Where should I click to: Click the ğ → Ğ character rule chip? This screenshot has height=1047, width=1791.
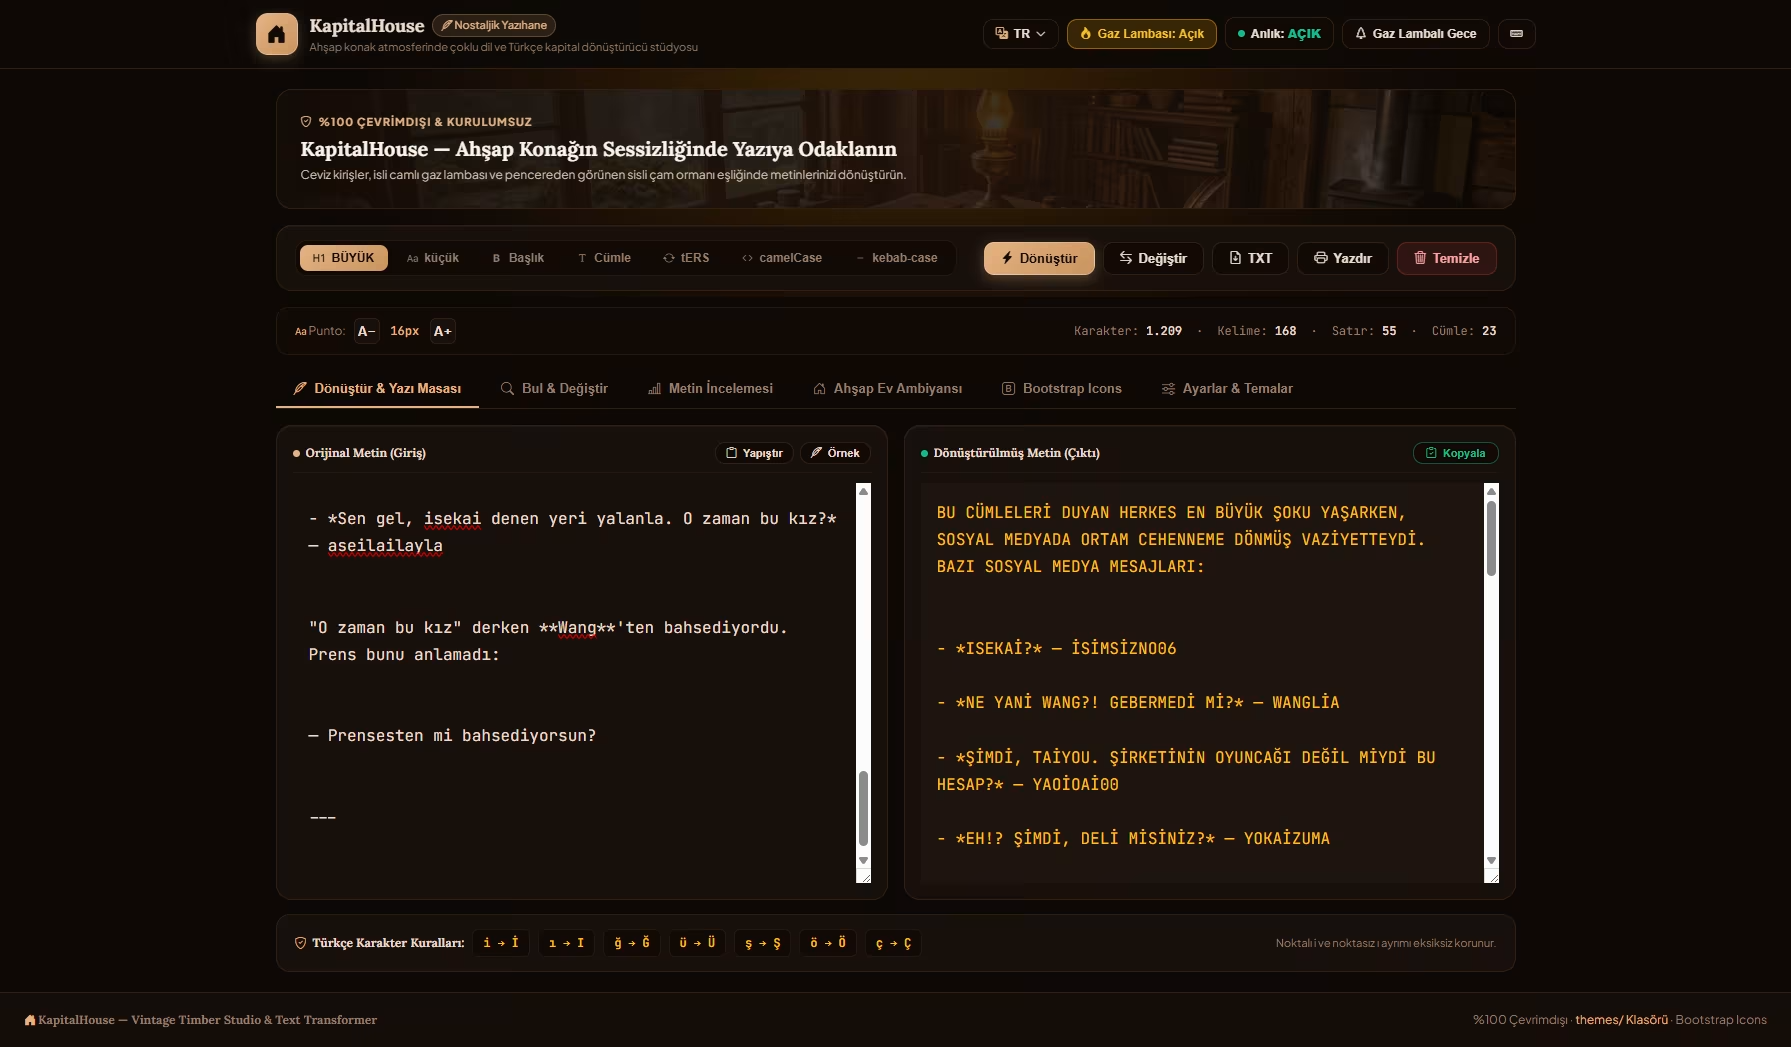(x=632, y=943)
